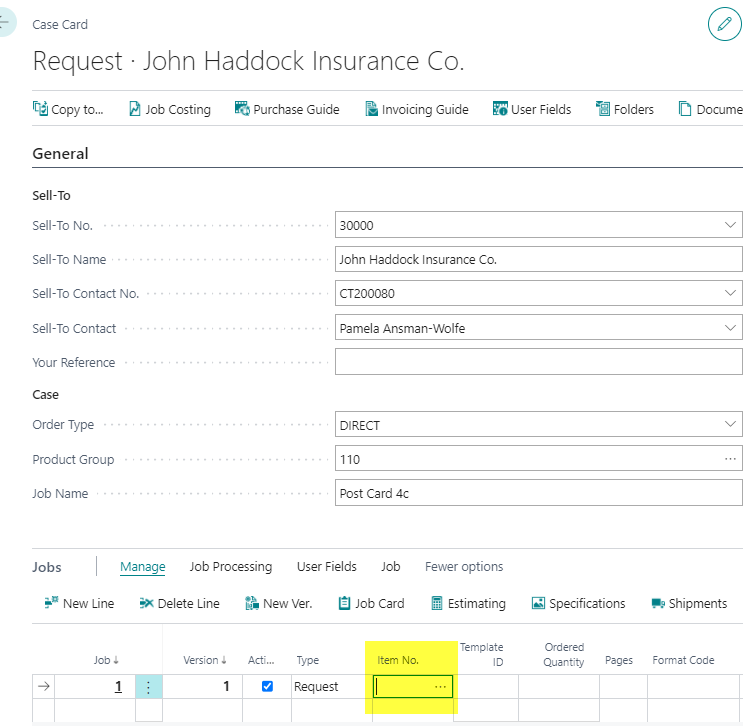The height and width of the screenshot is (726, 743).
Task: Click the Specifications image icon
Action: point(538,603)
